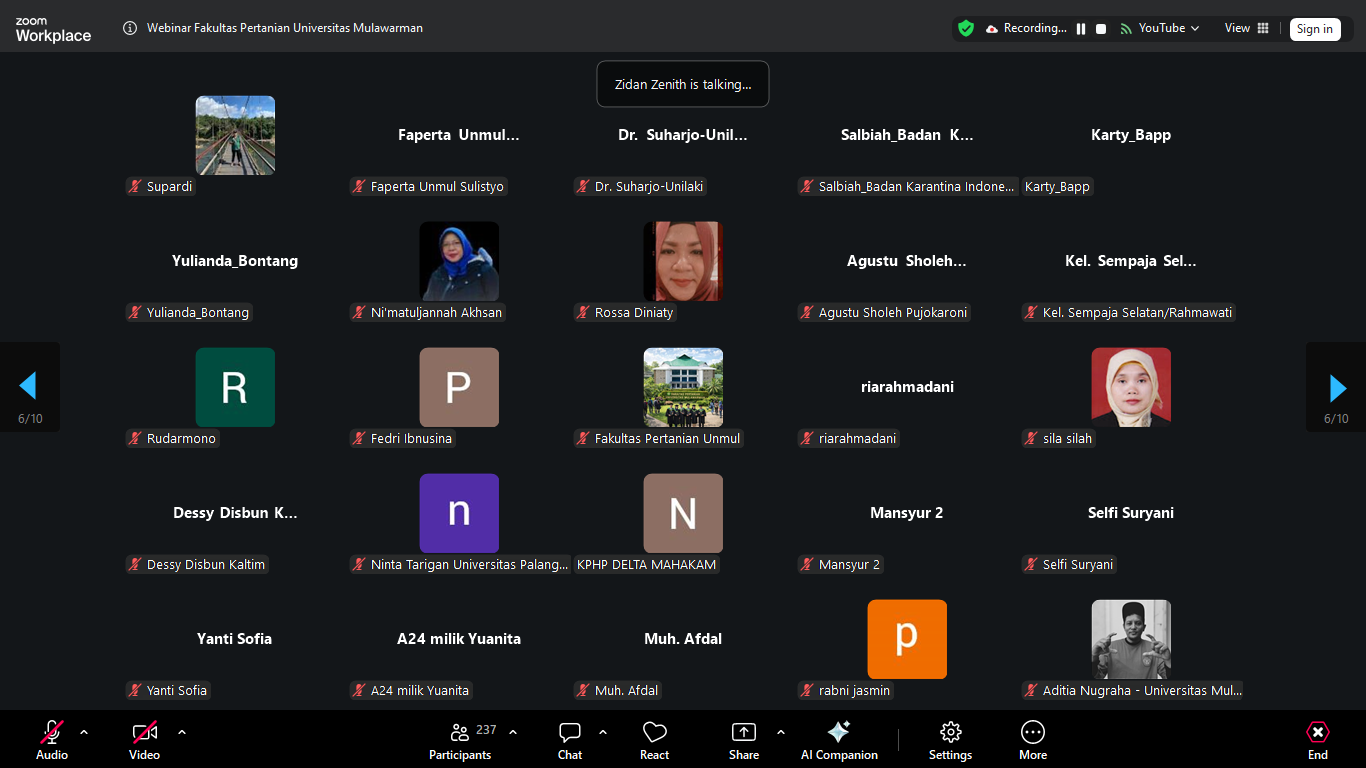Open meeting Settings gear
This screenshot has width=1366, height=768.
951,741
